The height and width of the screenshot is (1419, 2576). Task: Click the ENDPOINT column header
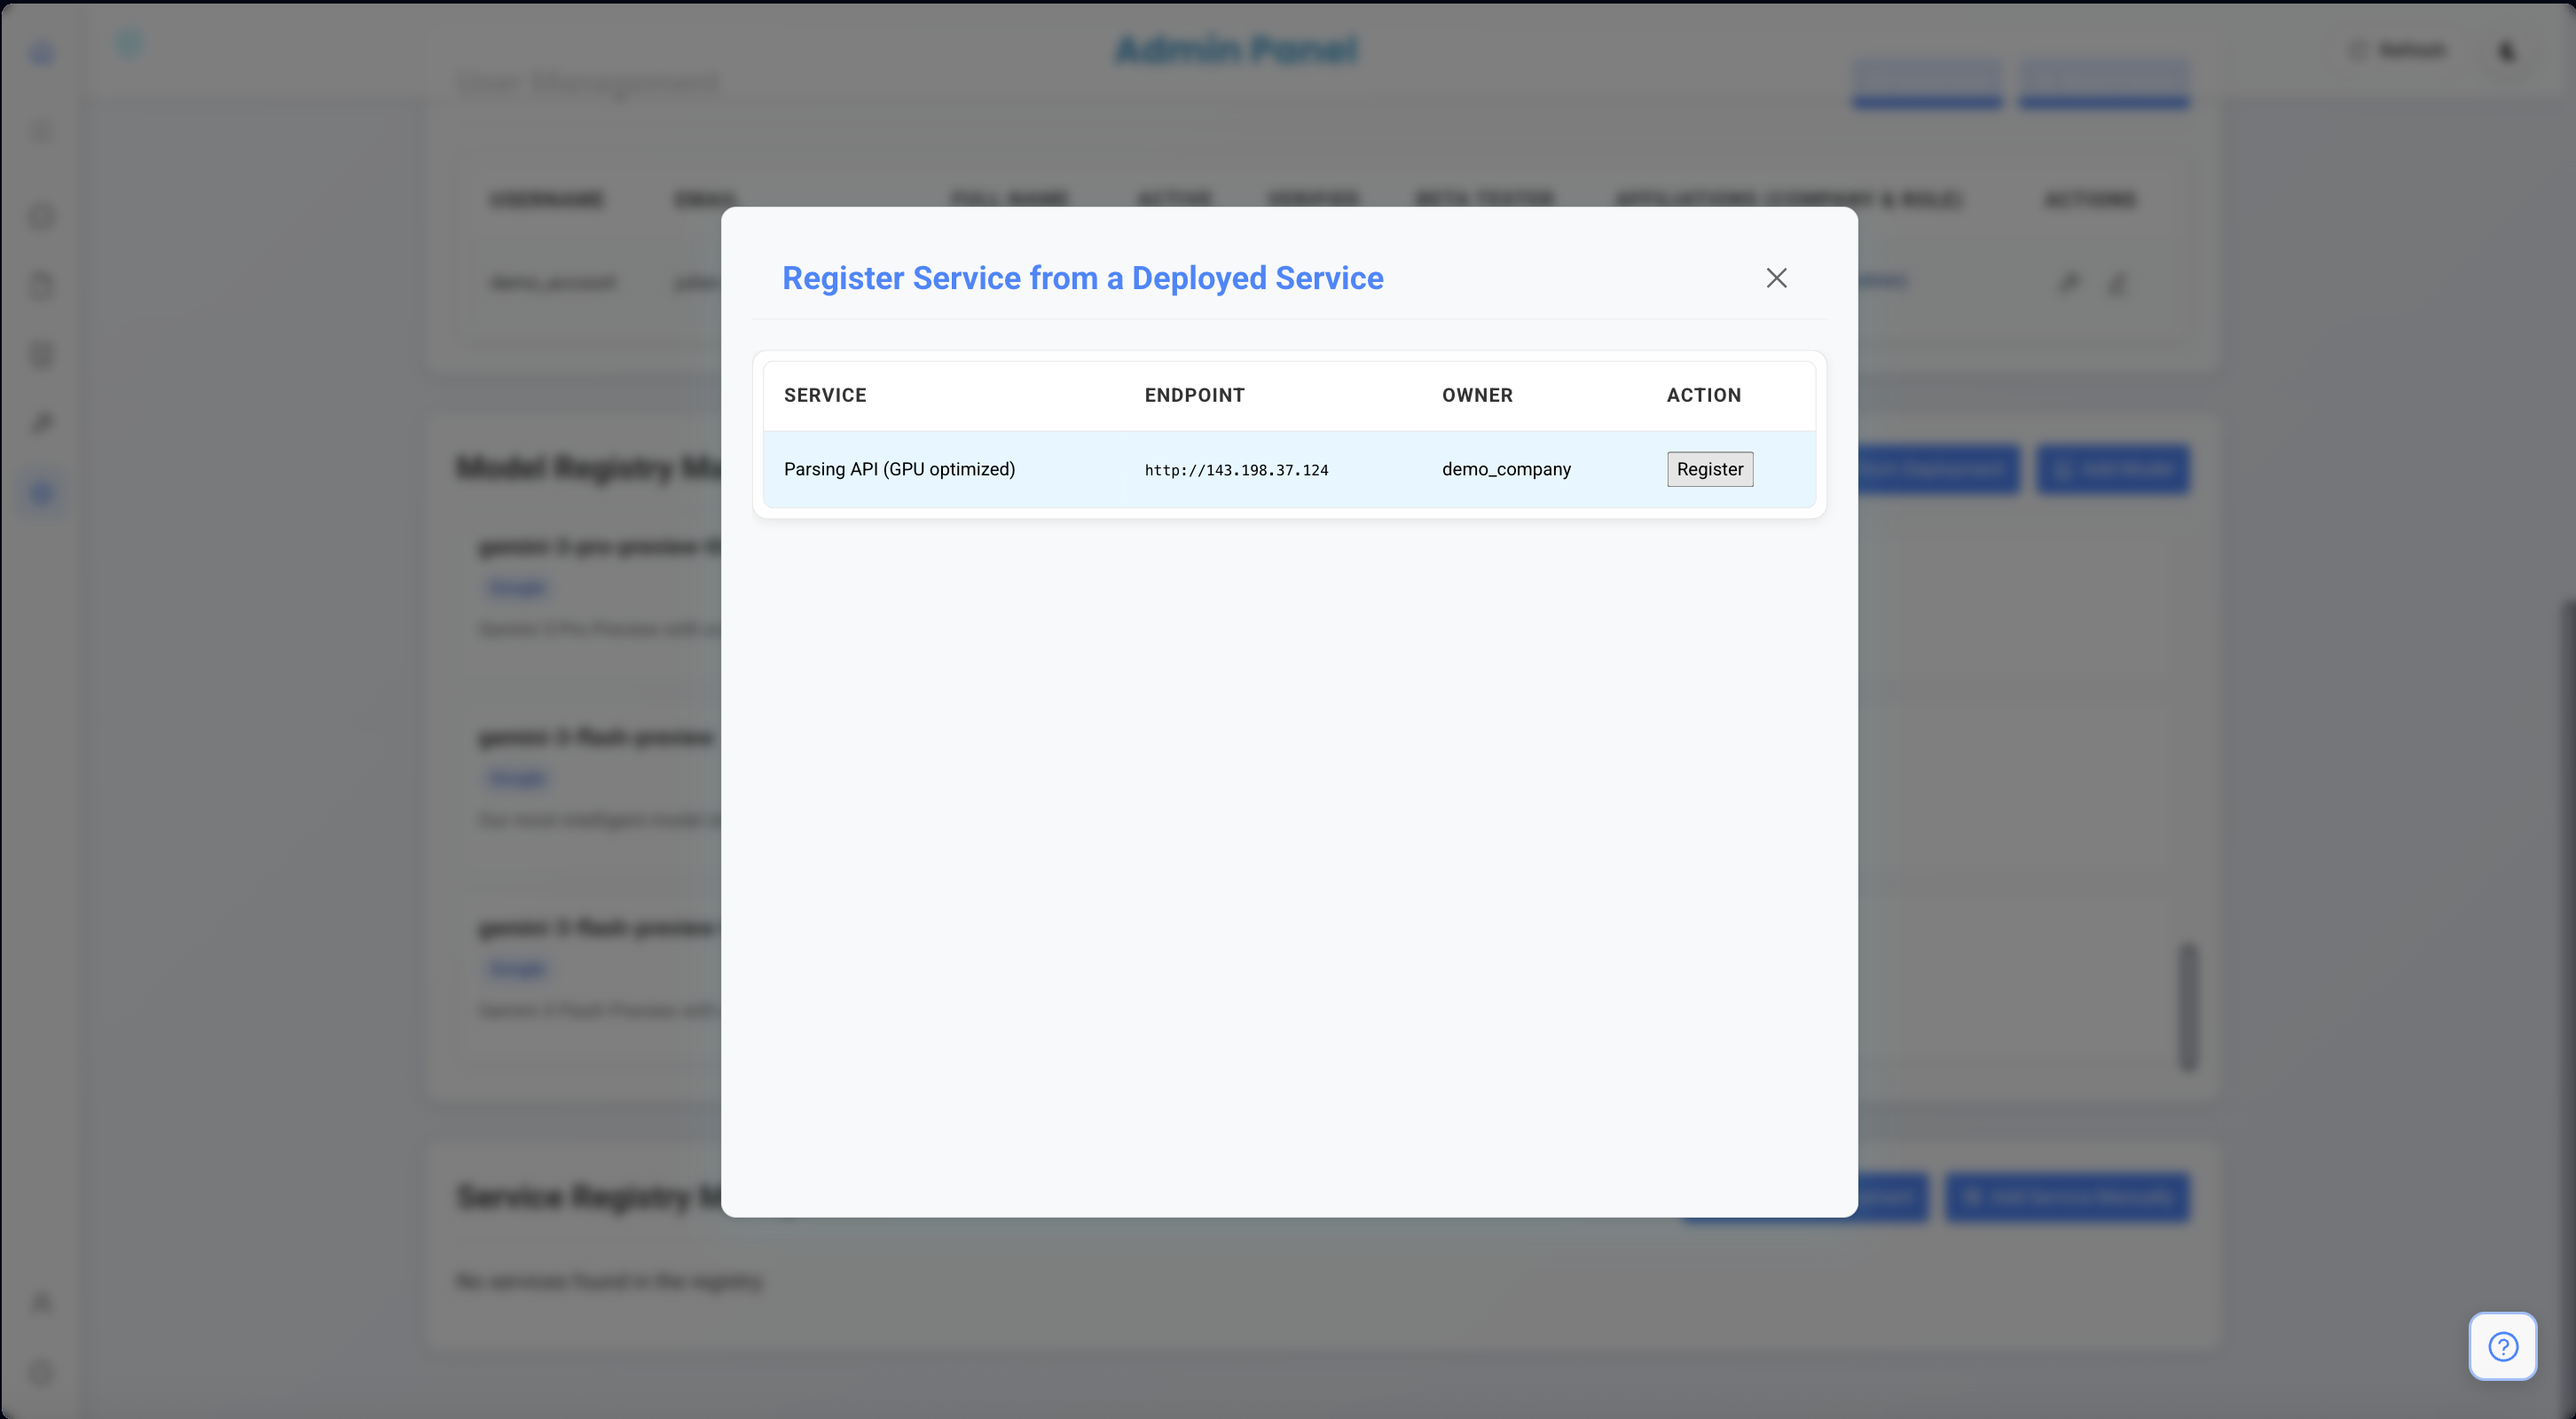pyautogui.click(x=1194, y=395)
